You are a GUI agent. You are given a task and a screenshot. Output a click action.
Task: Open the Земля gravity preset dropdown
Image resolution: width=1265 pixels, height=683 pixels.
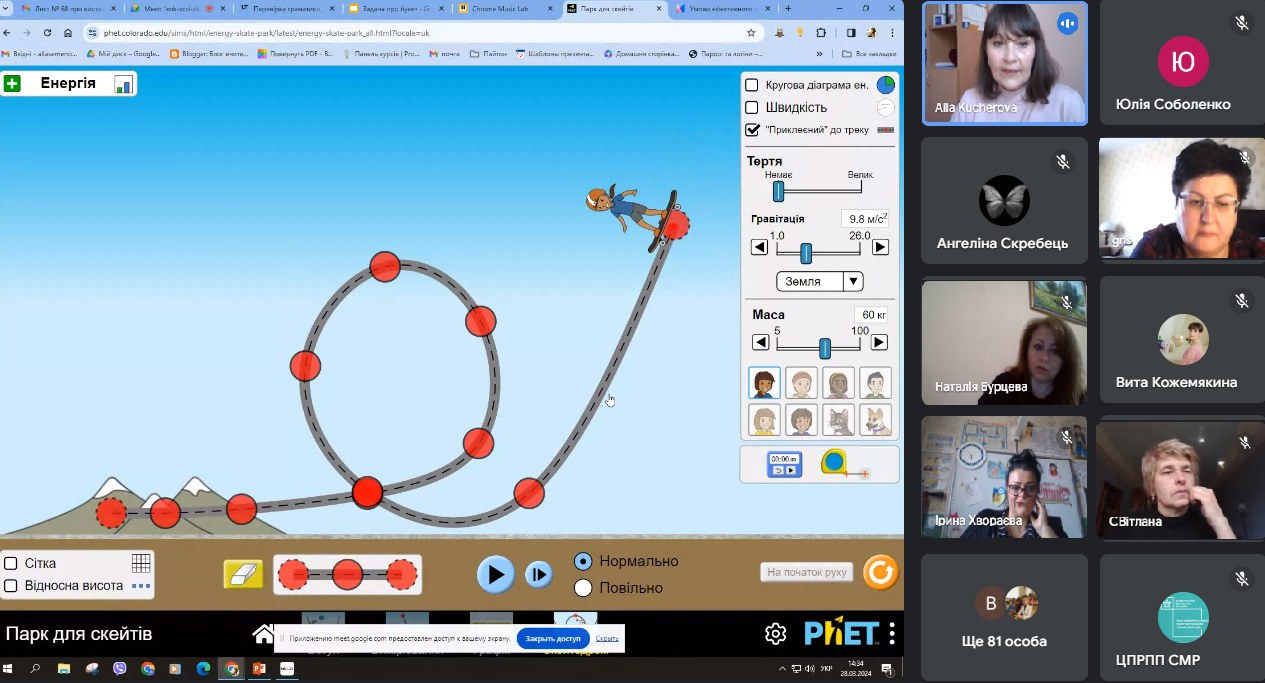(820, 282)
